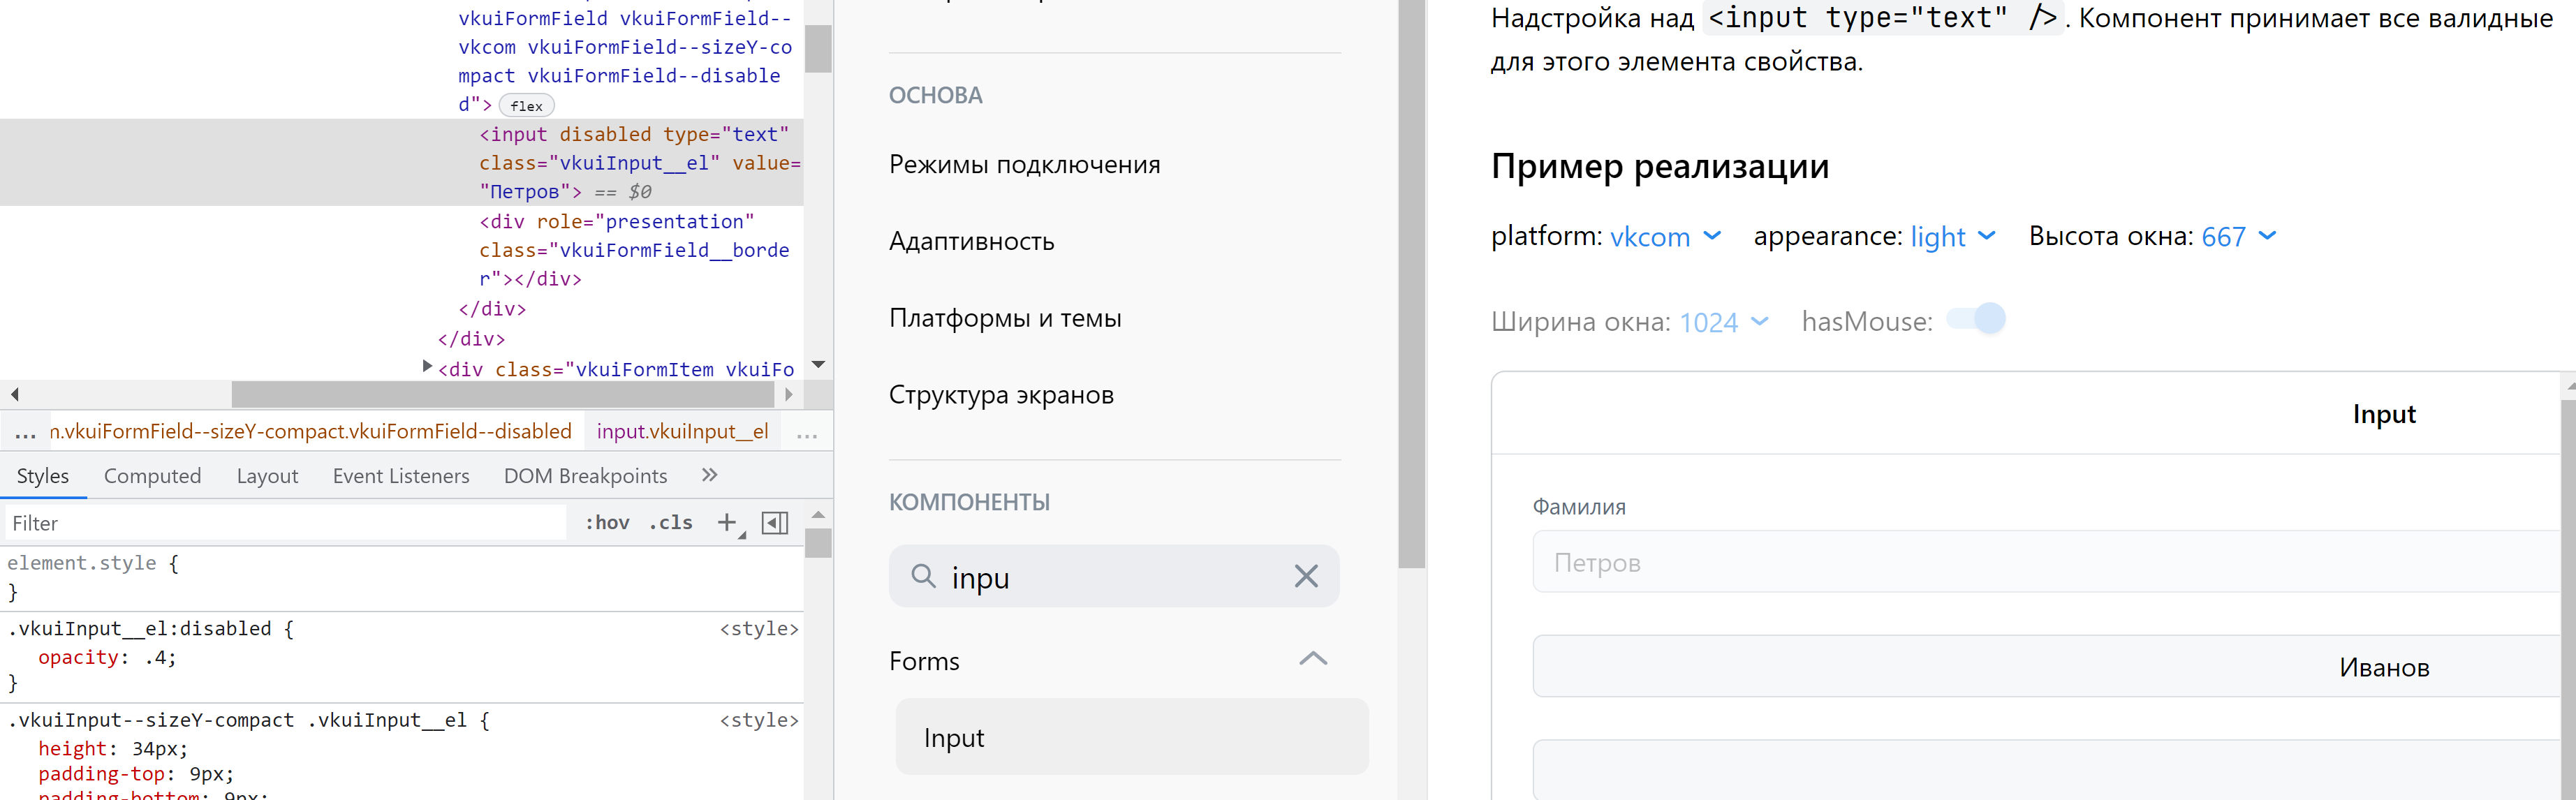Toggle .cls class editor
The image size is (2576, 800).
tap(670, 522)
